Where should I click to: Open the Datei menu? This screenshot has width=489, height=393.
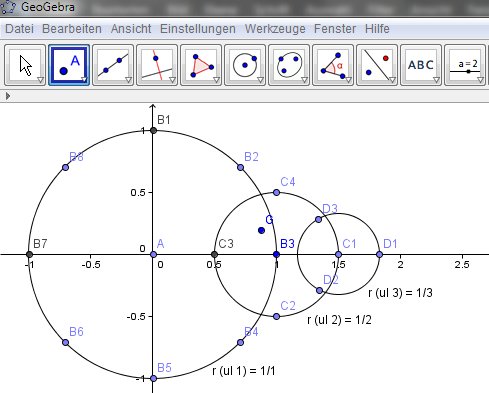tap(20, 29)
